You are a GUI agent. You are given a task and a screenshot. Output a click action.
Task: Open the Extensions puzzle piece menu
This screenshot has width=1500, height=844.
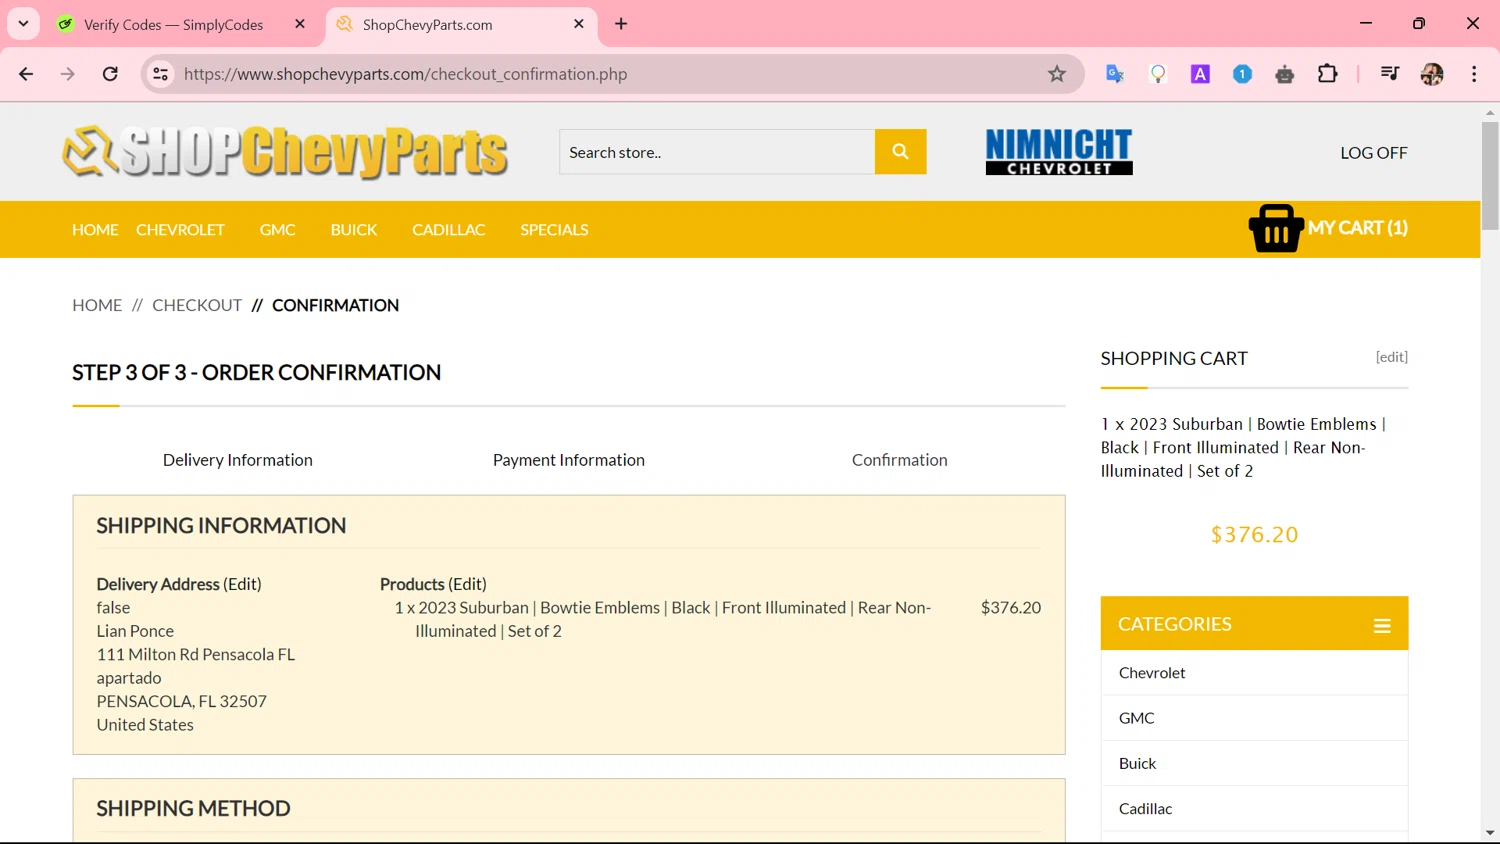click(x=1327, y=74)
